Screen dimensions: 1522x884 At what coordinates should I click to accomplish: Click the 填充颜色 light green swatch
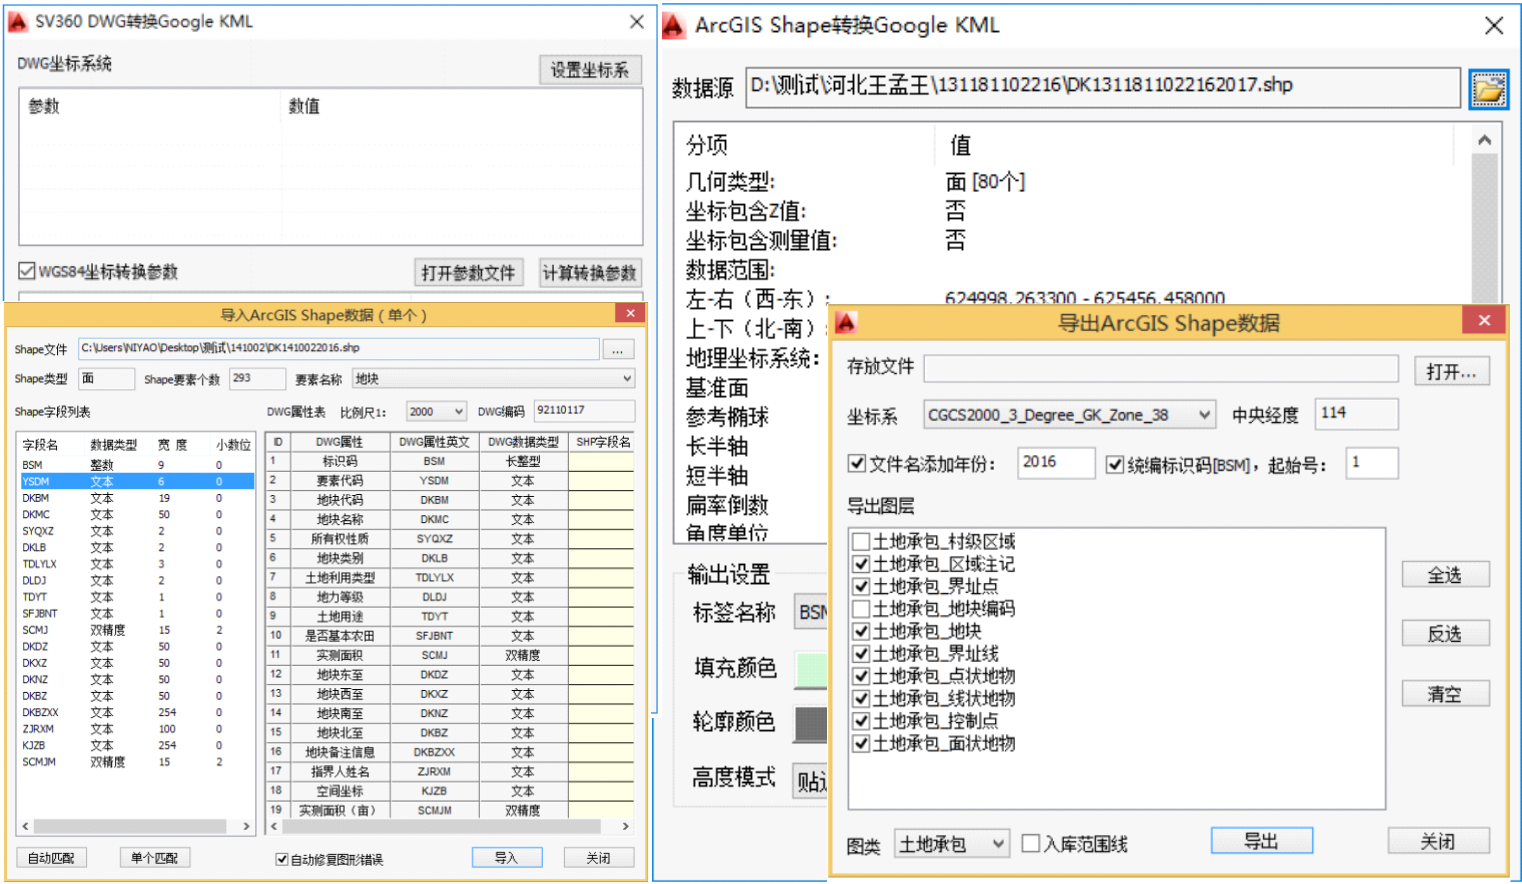811,669
